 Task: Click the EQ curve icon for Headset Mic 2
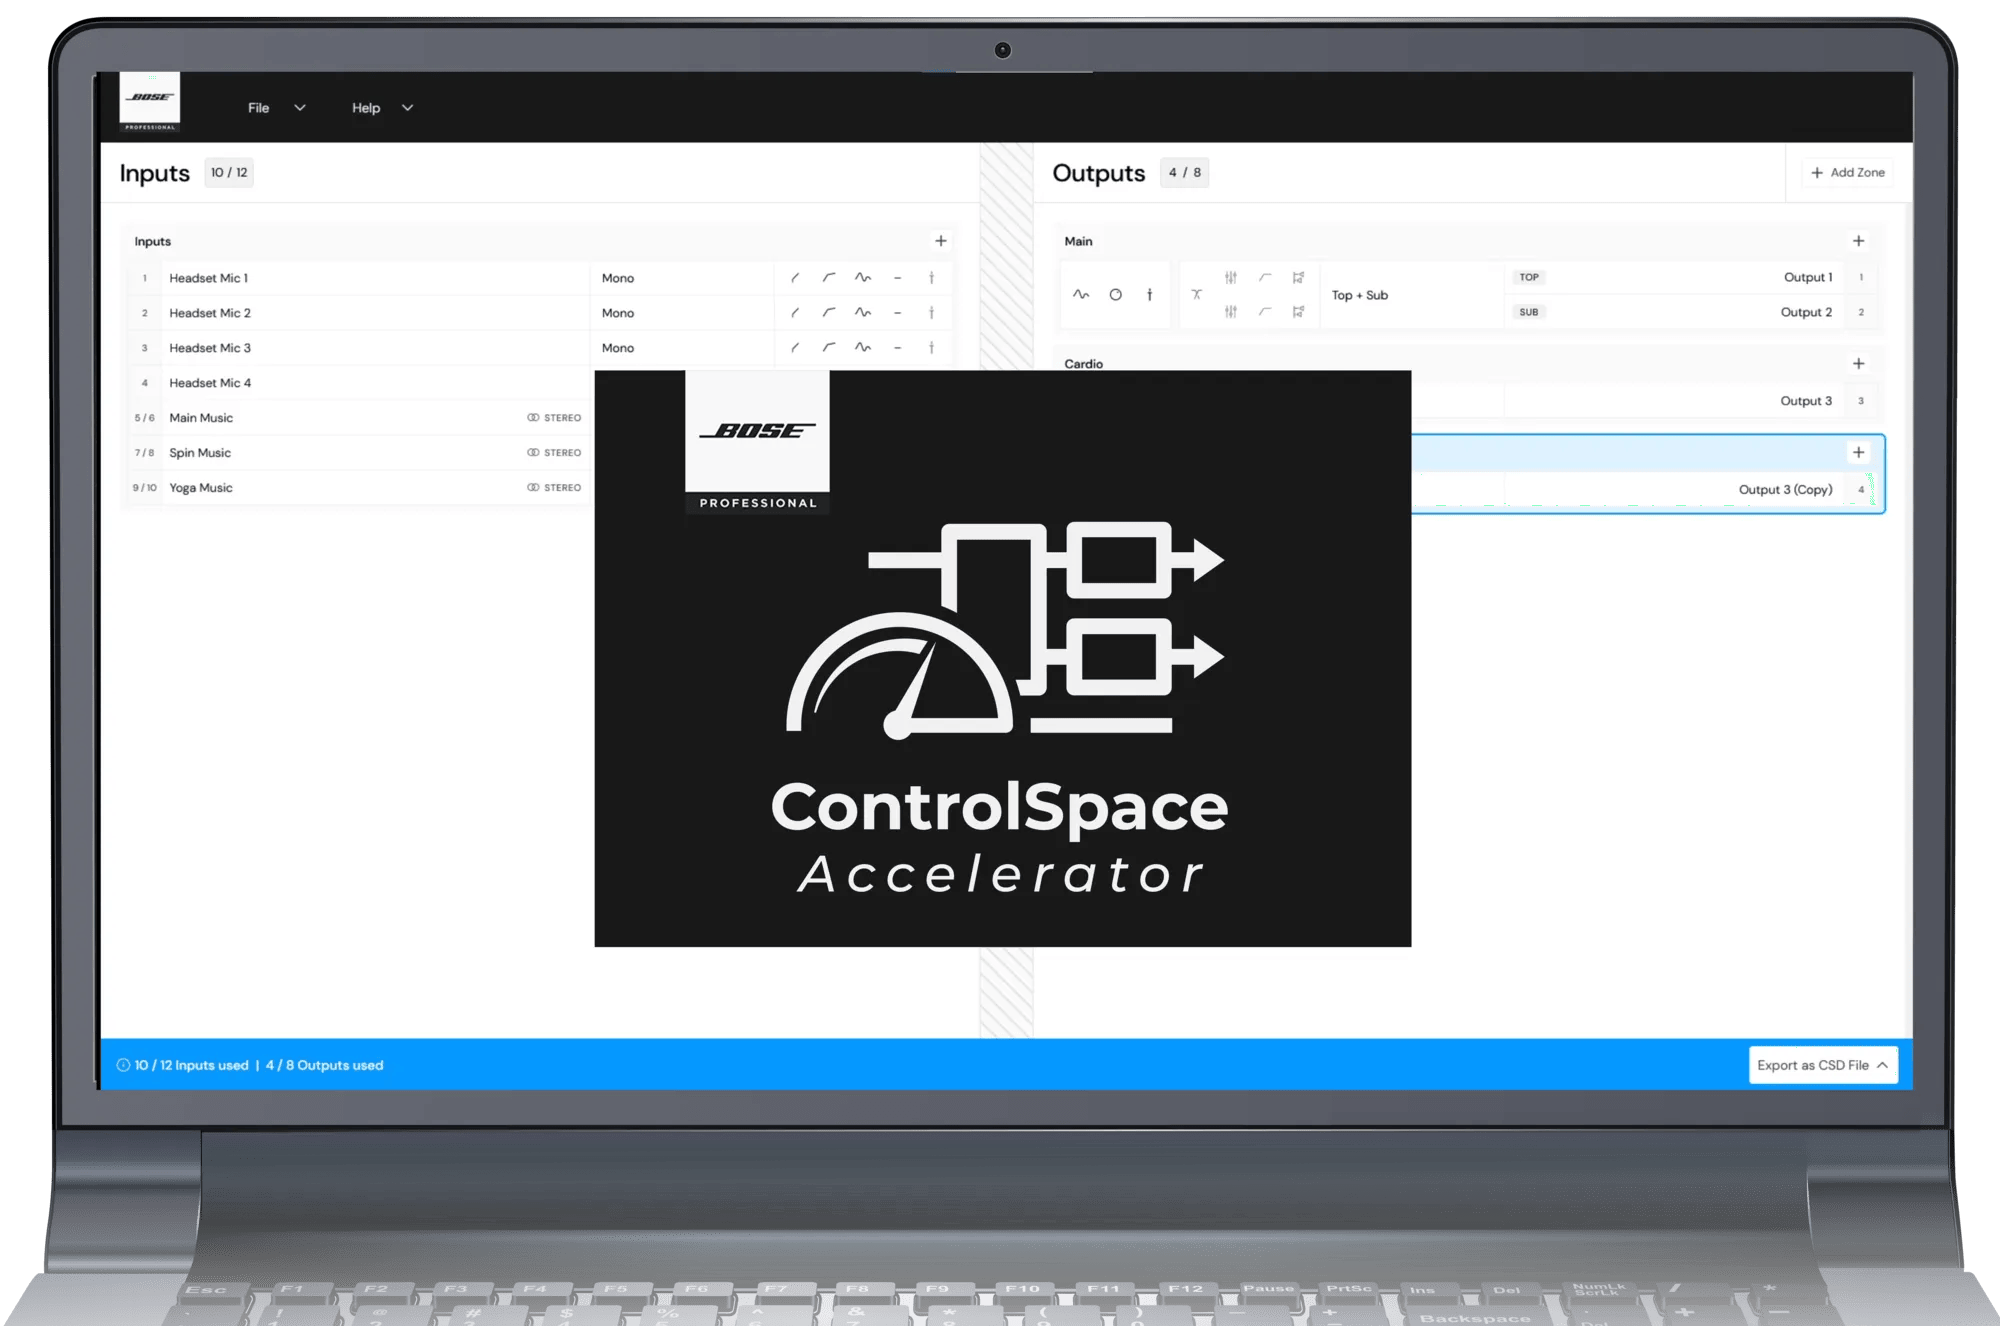coord(862,313)
